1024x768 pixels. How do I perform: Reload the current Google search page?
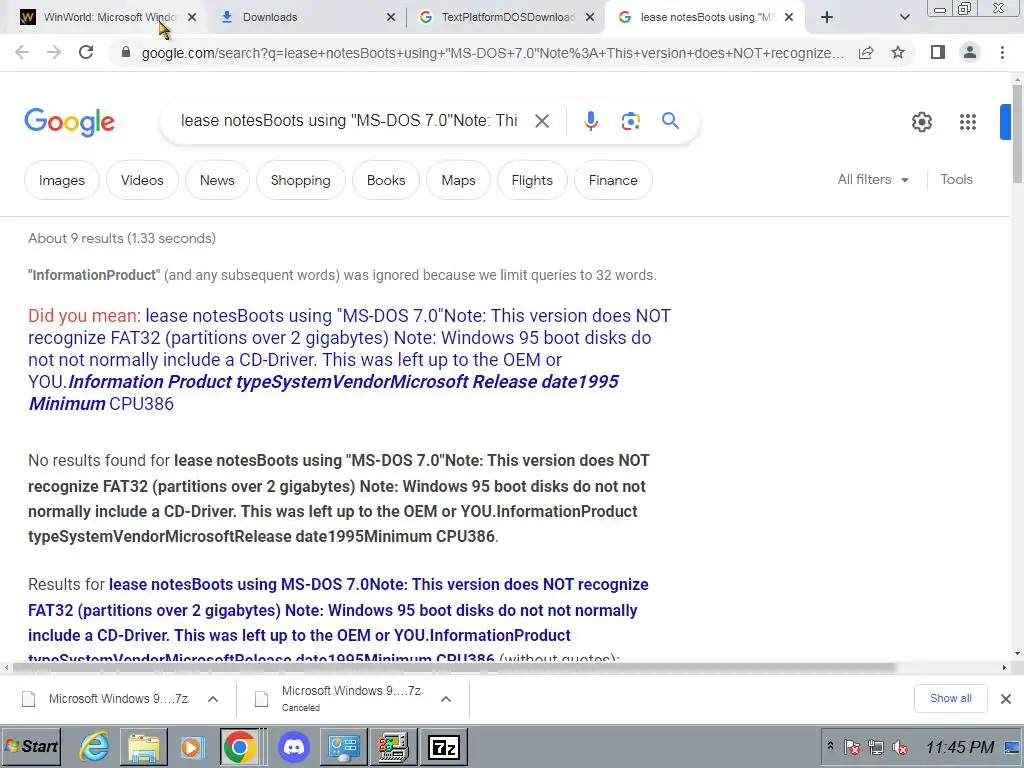point(86,52)
